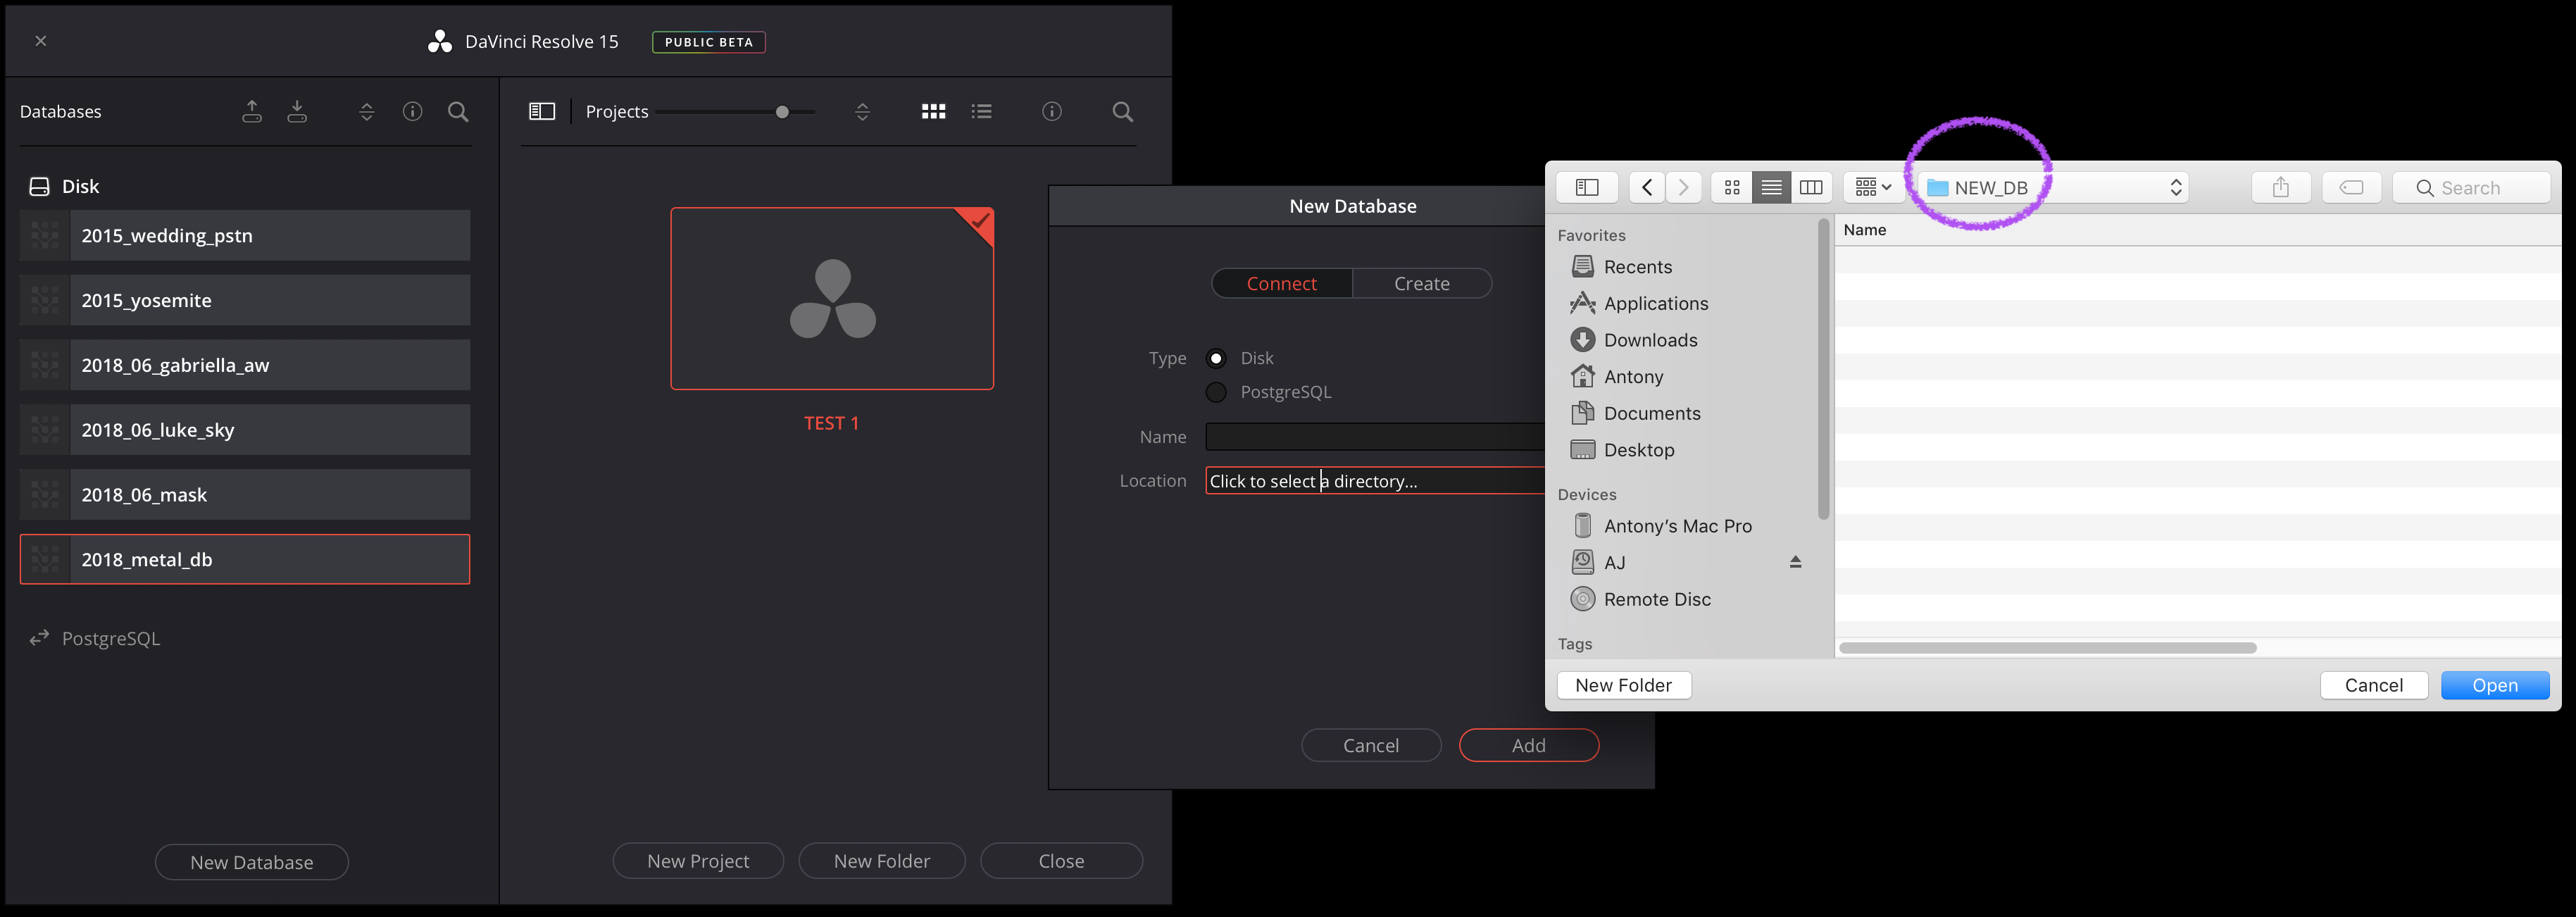Open the group-by arrangement dropdown
Screen dimensions: 2576x917
pyautogui.click(x=1873, y=187)
